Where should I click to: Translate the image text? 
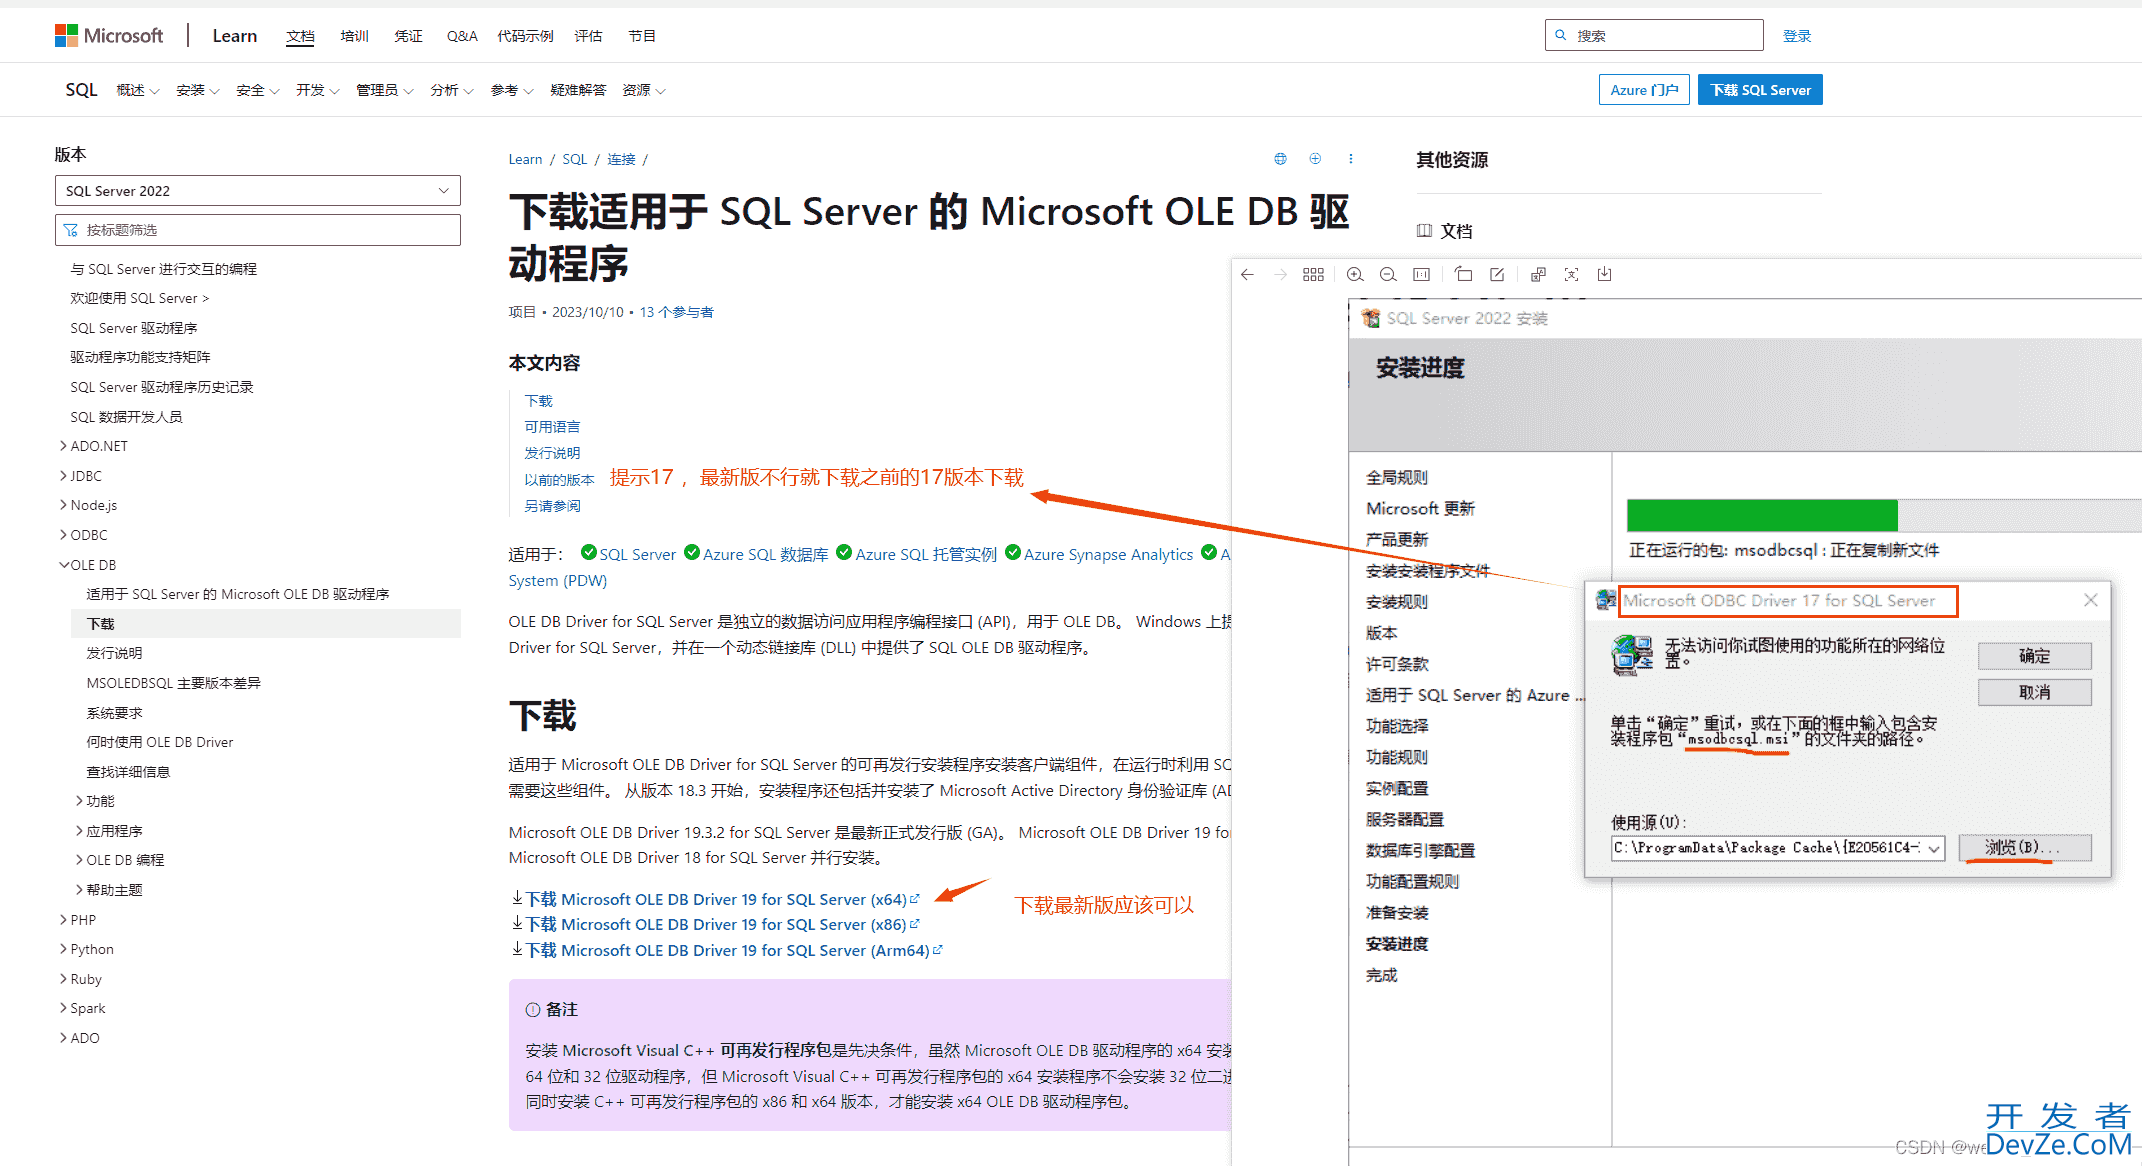click(1538, 275)
